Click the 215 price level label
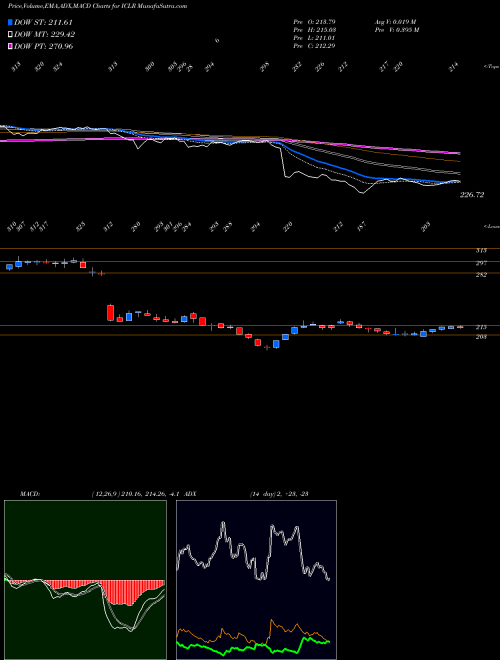This screenshot has width=500, height=660. 481,327
